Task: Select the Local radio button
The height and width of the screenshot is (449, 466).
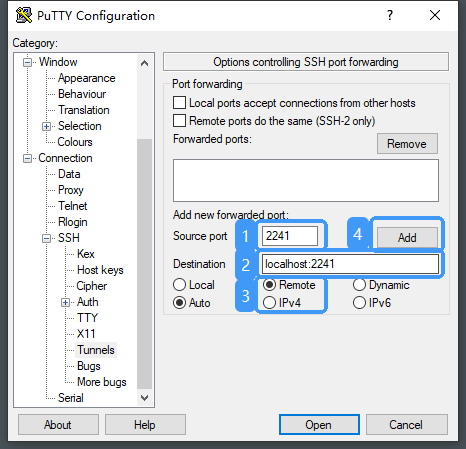Action: [179, 285]
